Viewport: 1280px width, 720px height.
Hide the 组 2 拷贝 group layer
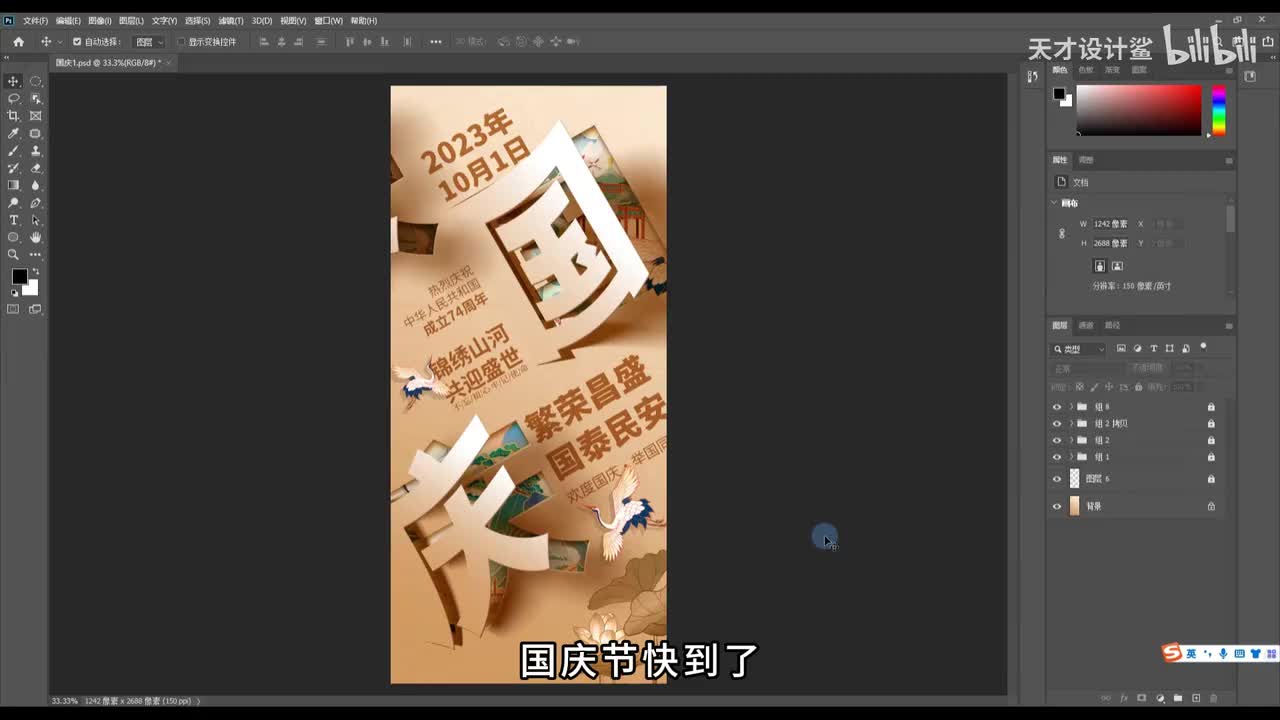(x=1057, y=424)
